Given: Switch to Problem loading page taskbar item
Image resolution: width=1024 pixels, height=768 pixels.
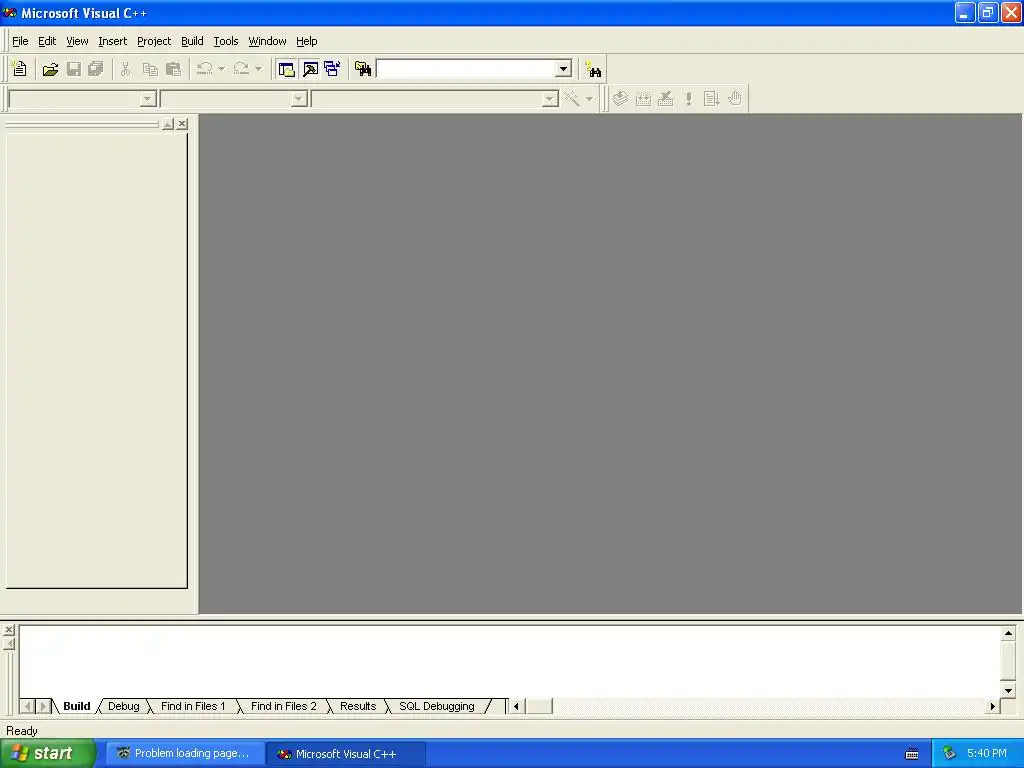Looking at the screenshot, I should [185, 754].
